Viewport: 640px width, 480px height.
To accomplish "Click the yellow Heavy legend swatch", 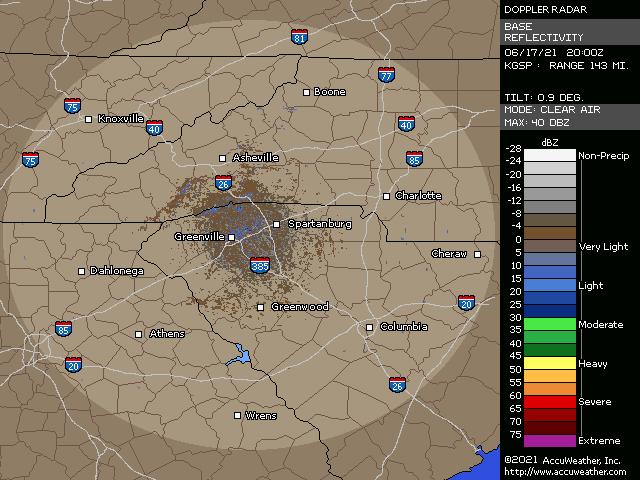I will click(539, 363).
